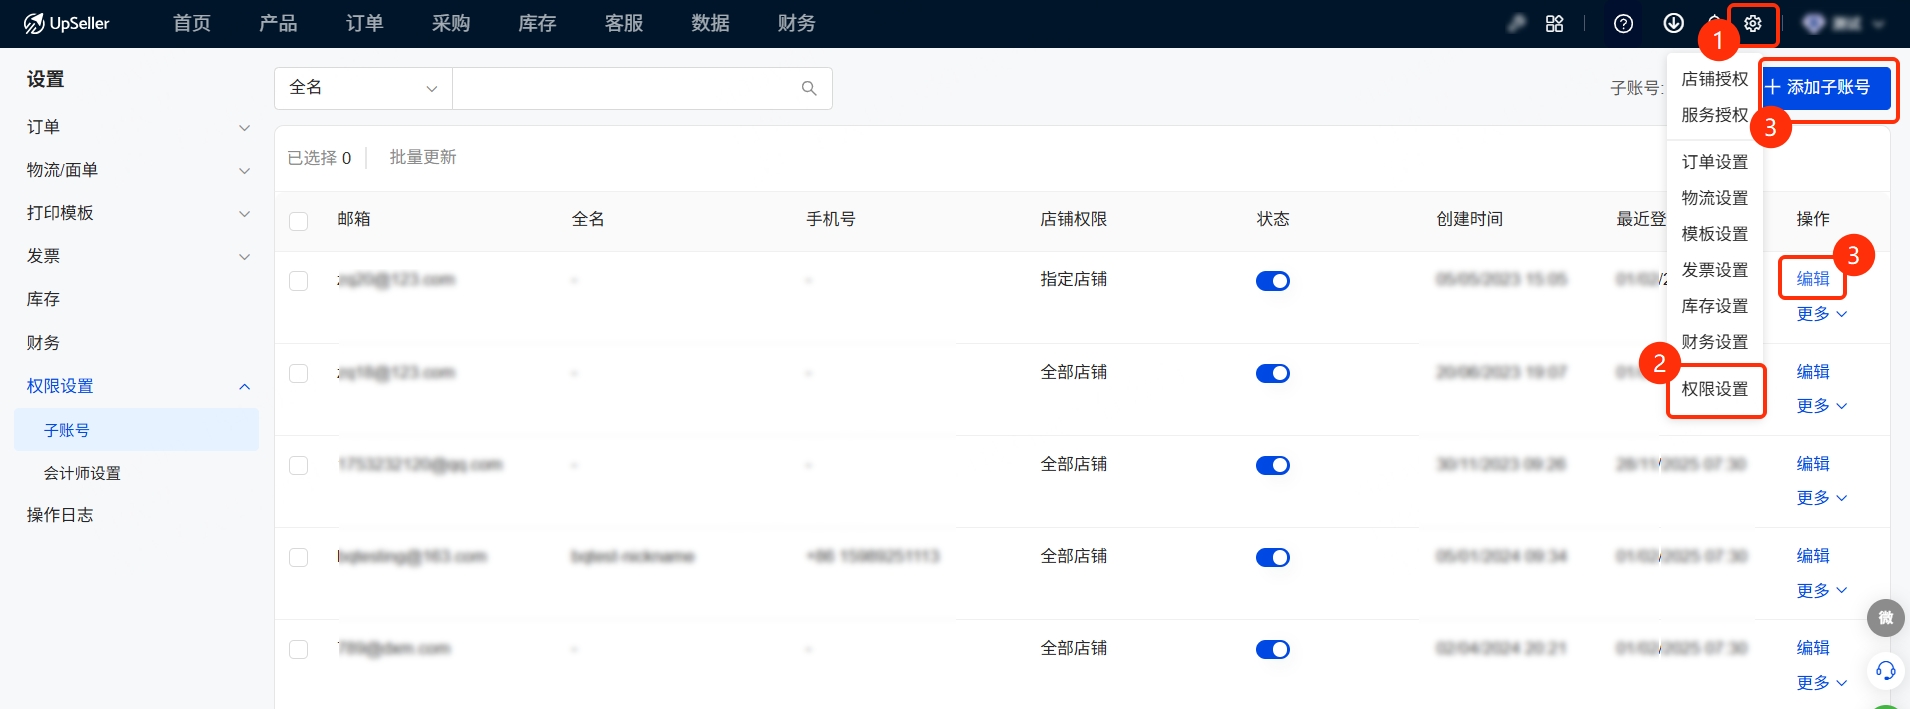Toggle status switch created 30/11/2023
This screenshot has height=709, width=1910.
point(1272,465)
